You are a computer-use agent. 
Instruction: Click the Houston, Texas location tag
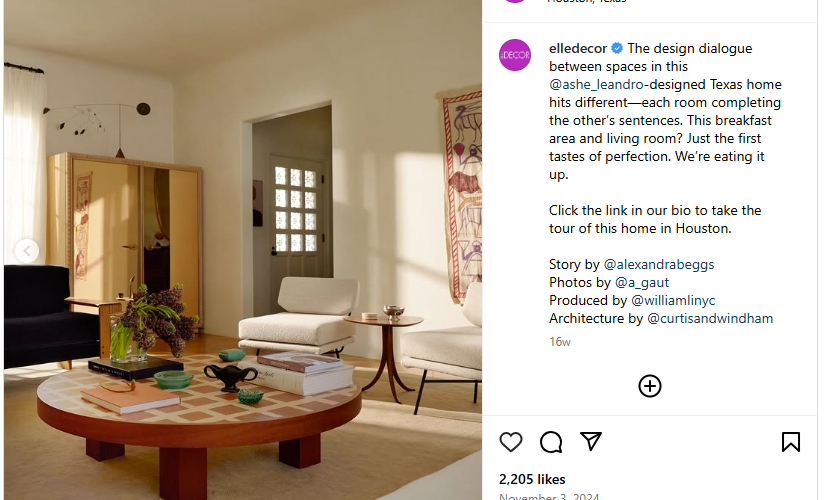click(x=586, y=2)
